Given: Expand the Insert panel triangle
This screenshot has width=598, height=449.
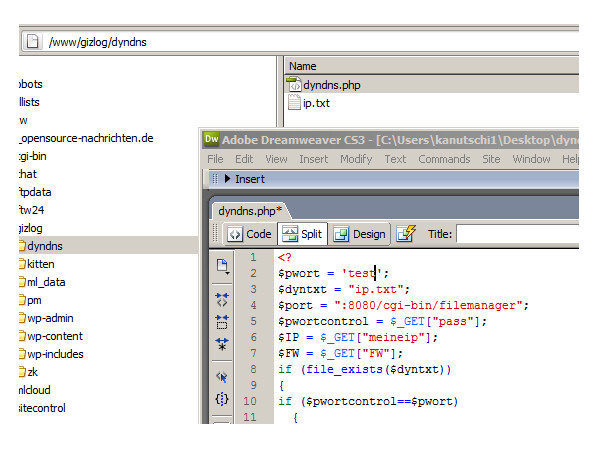Looking at the screenshot, I should pyautogui.click(x=227, y=179).
